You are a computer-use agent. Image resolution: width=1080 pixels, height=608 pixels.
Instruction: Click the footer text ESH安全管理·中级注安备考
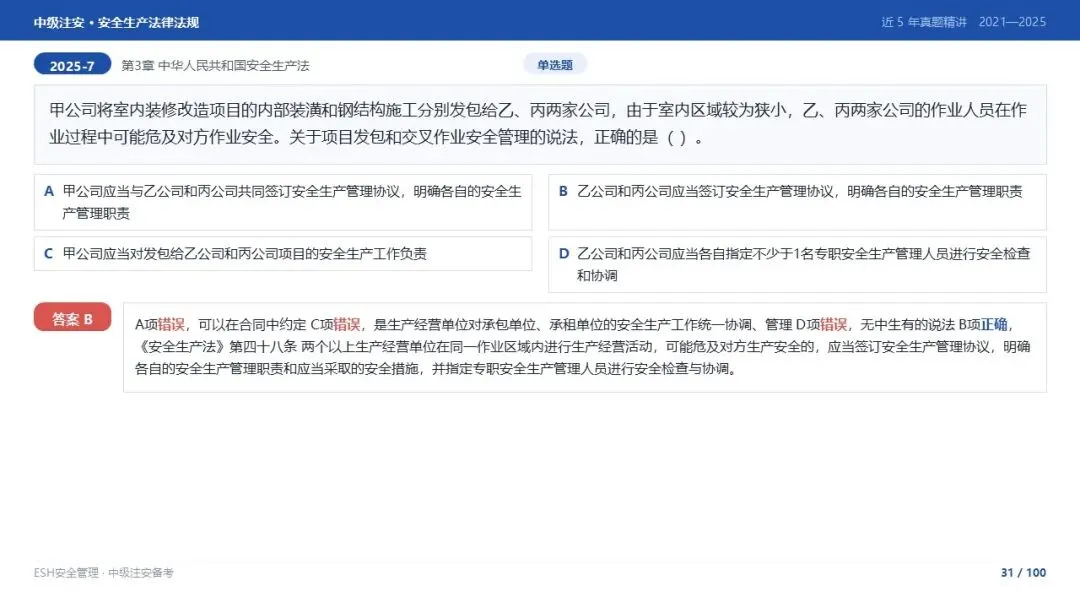[x=103, y=572]
